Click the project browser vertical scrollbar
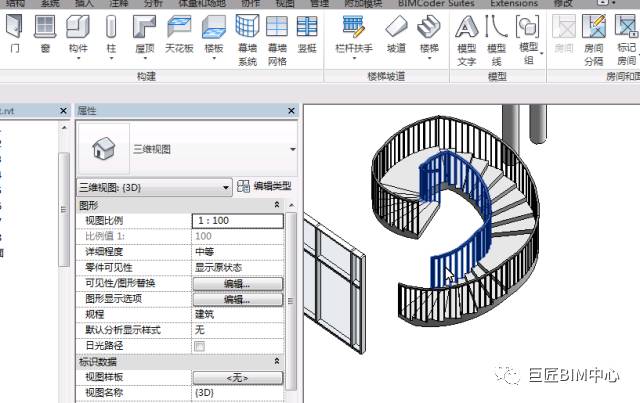 pos(63,209)
